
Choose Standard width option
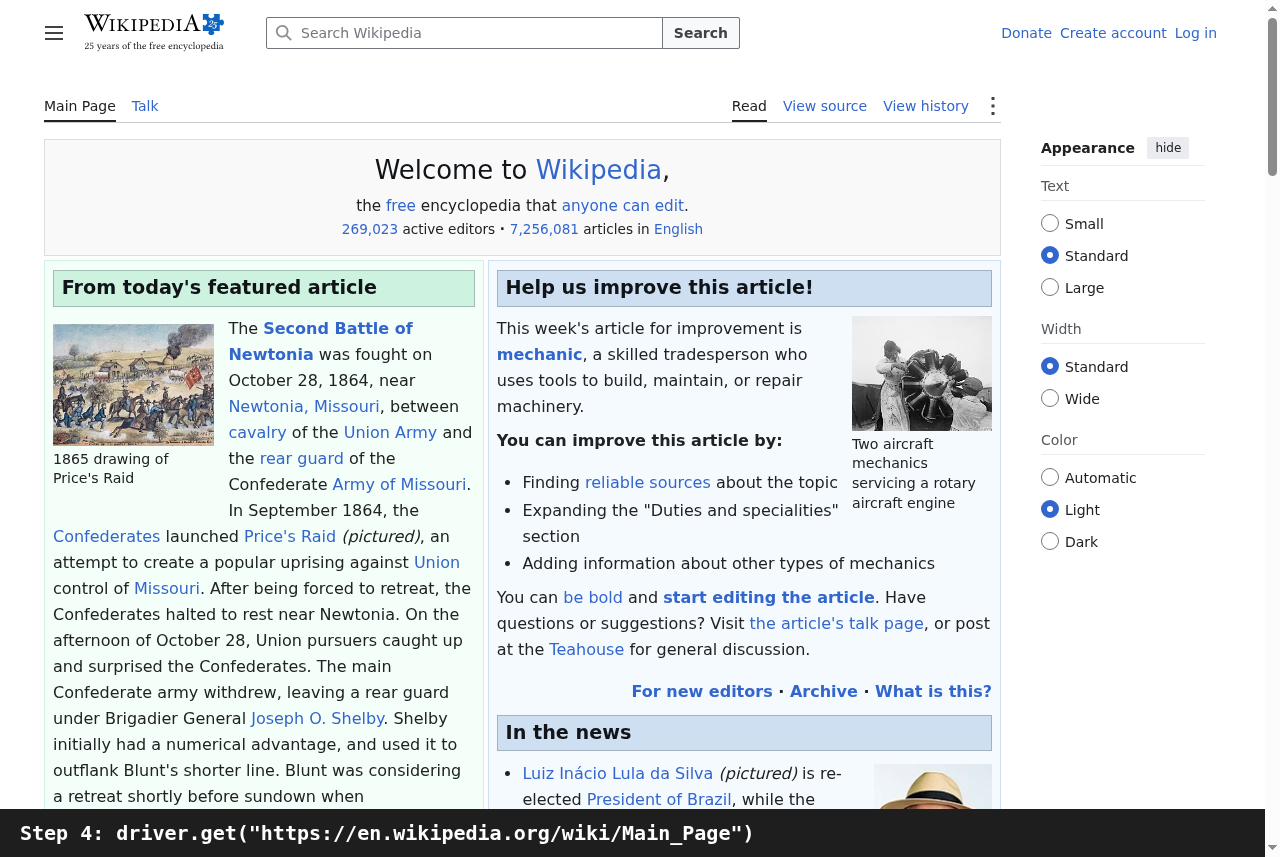pyautogui.click(x=1050, y=366)
